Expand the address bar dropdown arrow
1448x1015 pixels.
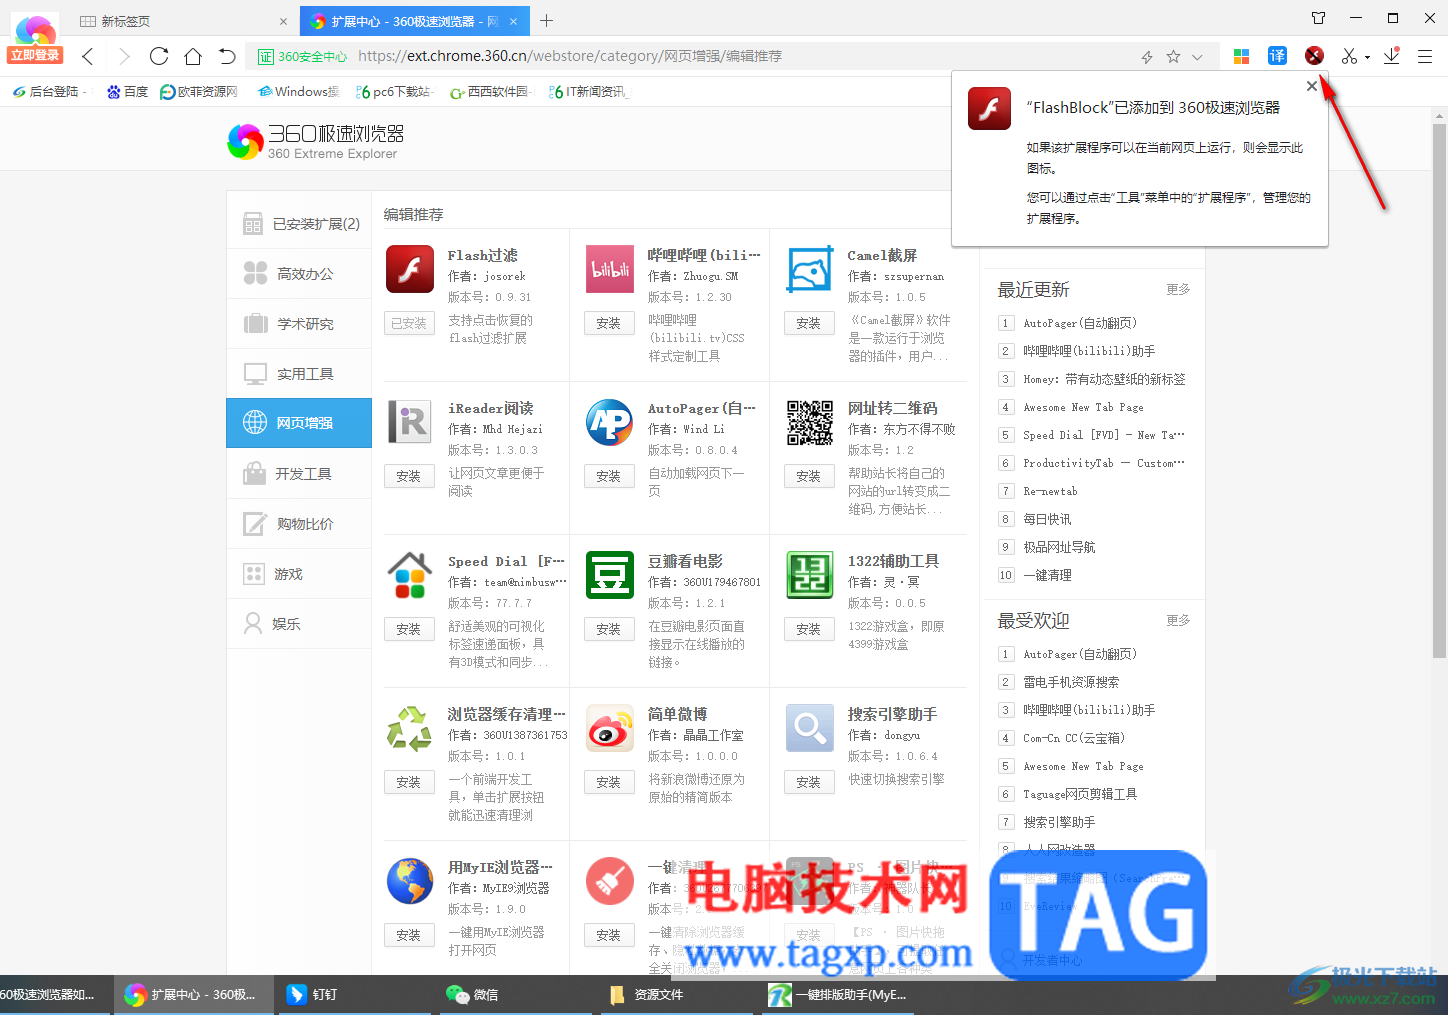(x=1197, y=57)
